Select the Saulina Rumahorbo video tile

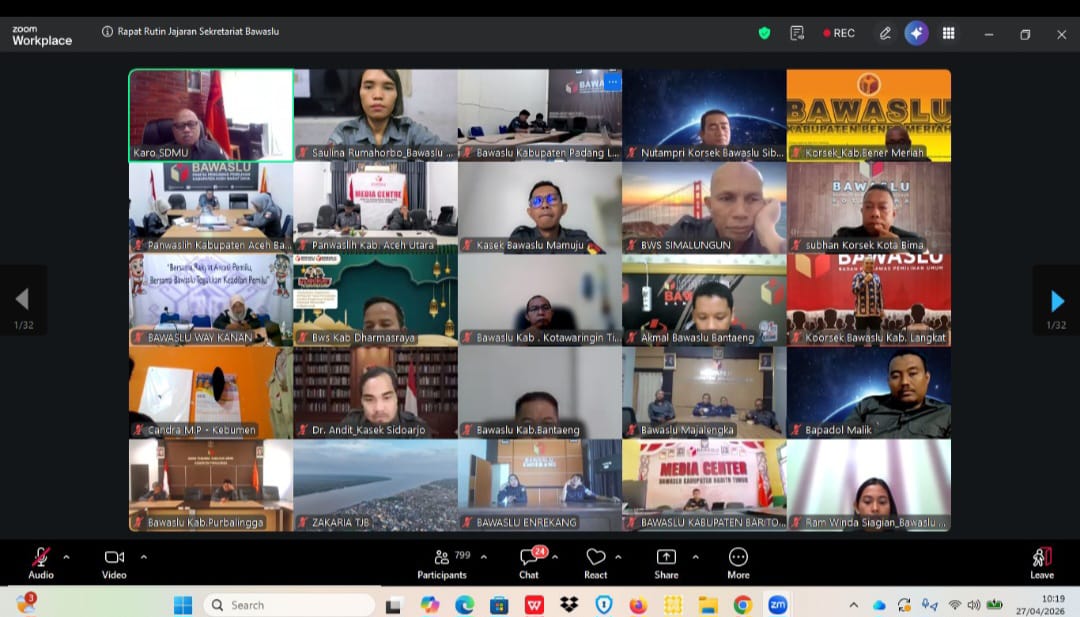375,115
